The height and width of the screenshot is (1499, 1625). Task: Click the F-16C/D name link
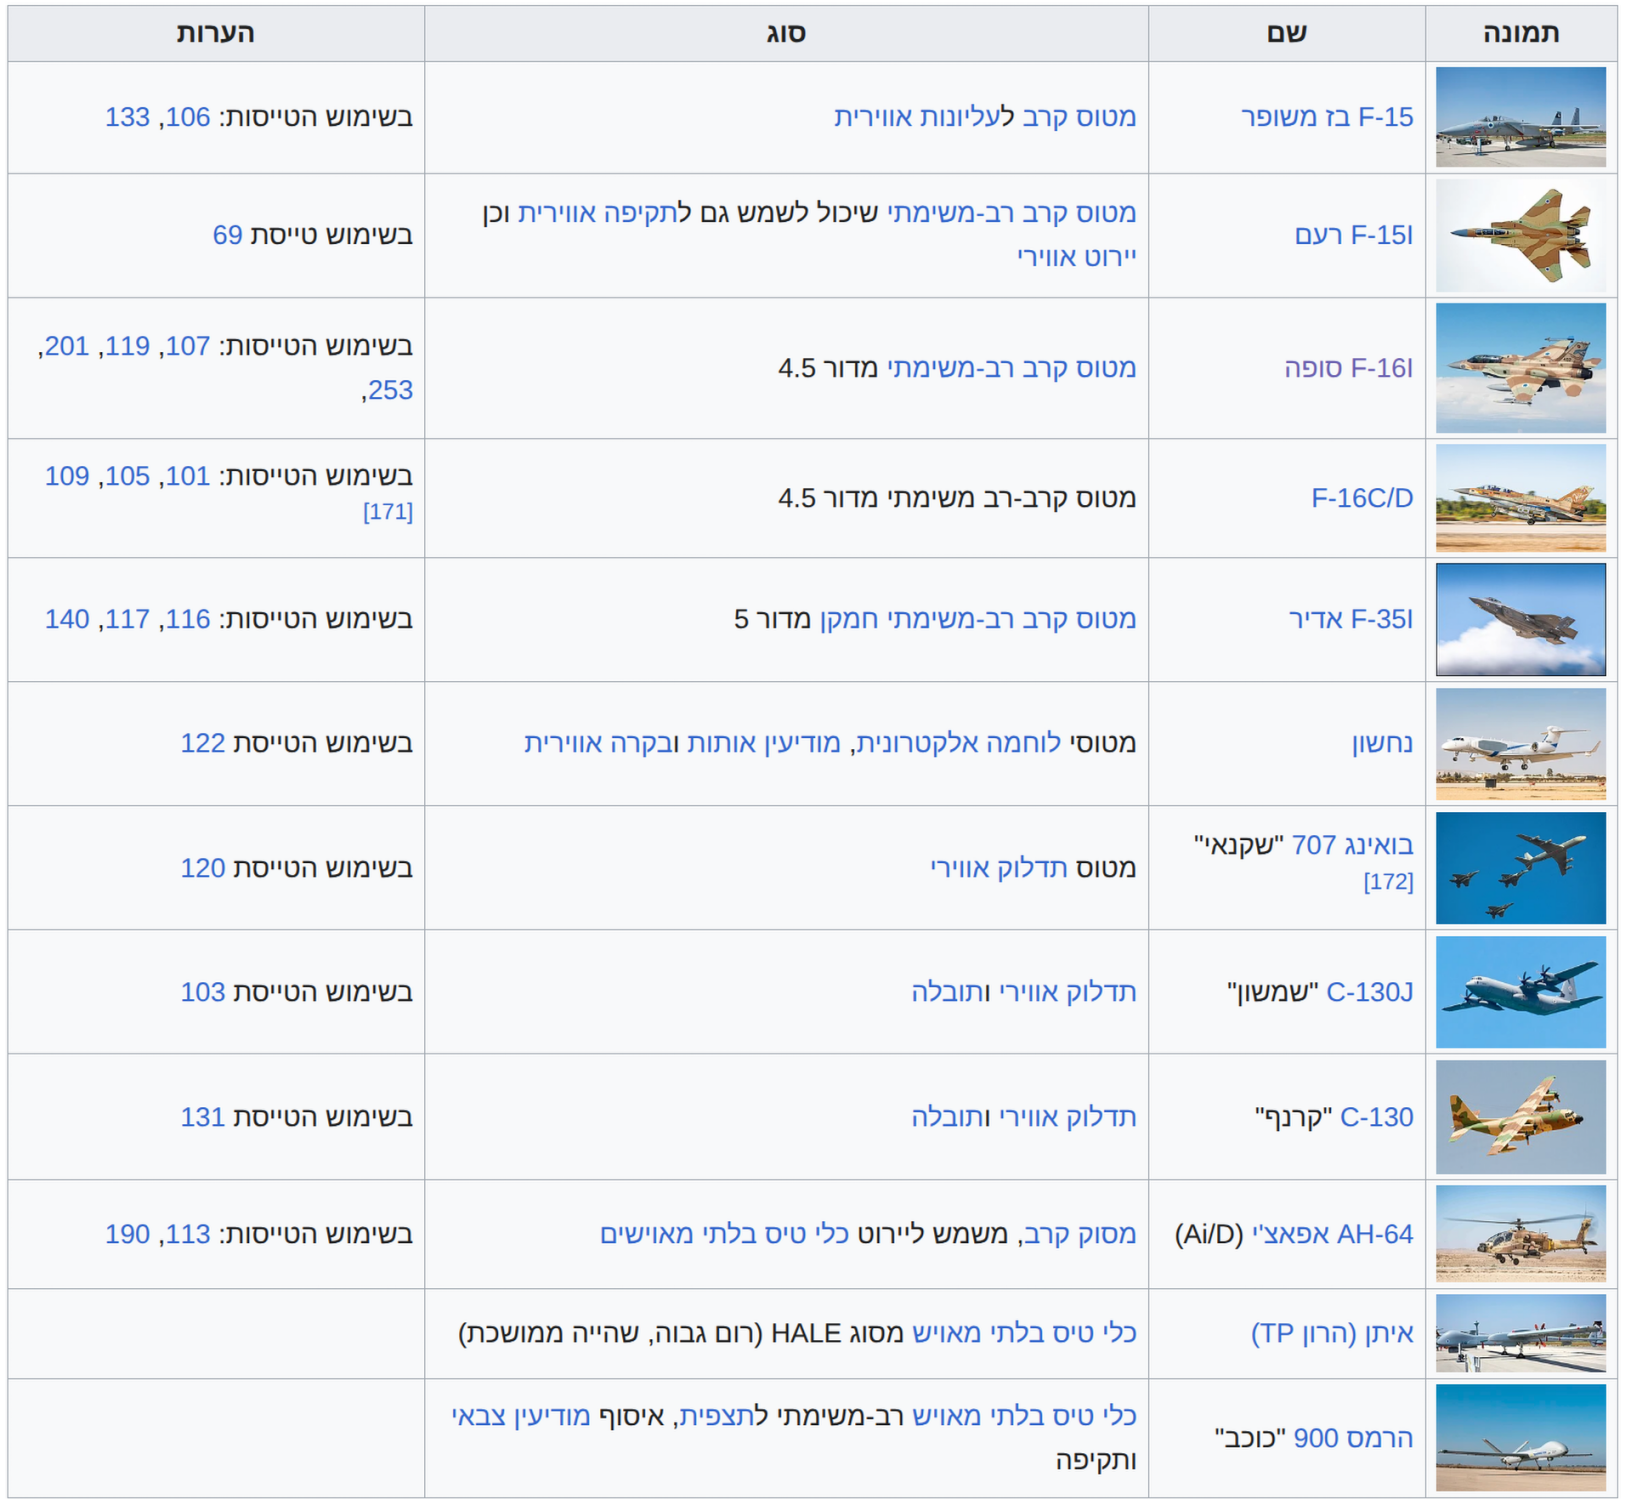pyautogui.click(x=1362, y=498)
